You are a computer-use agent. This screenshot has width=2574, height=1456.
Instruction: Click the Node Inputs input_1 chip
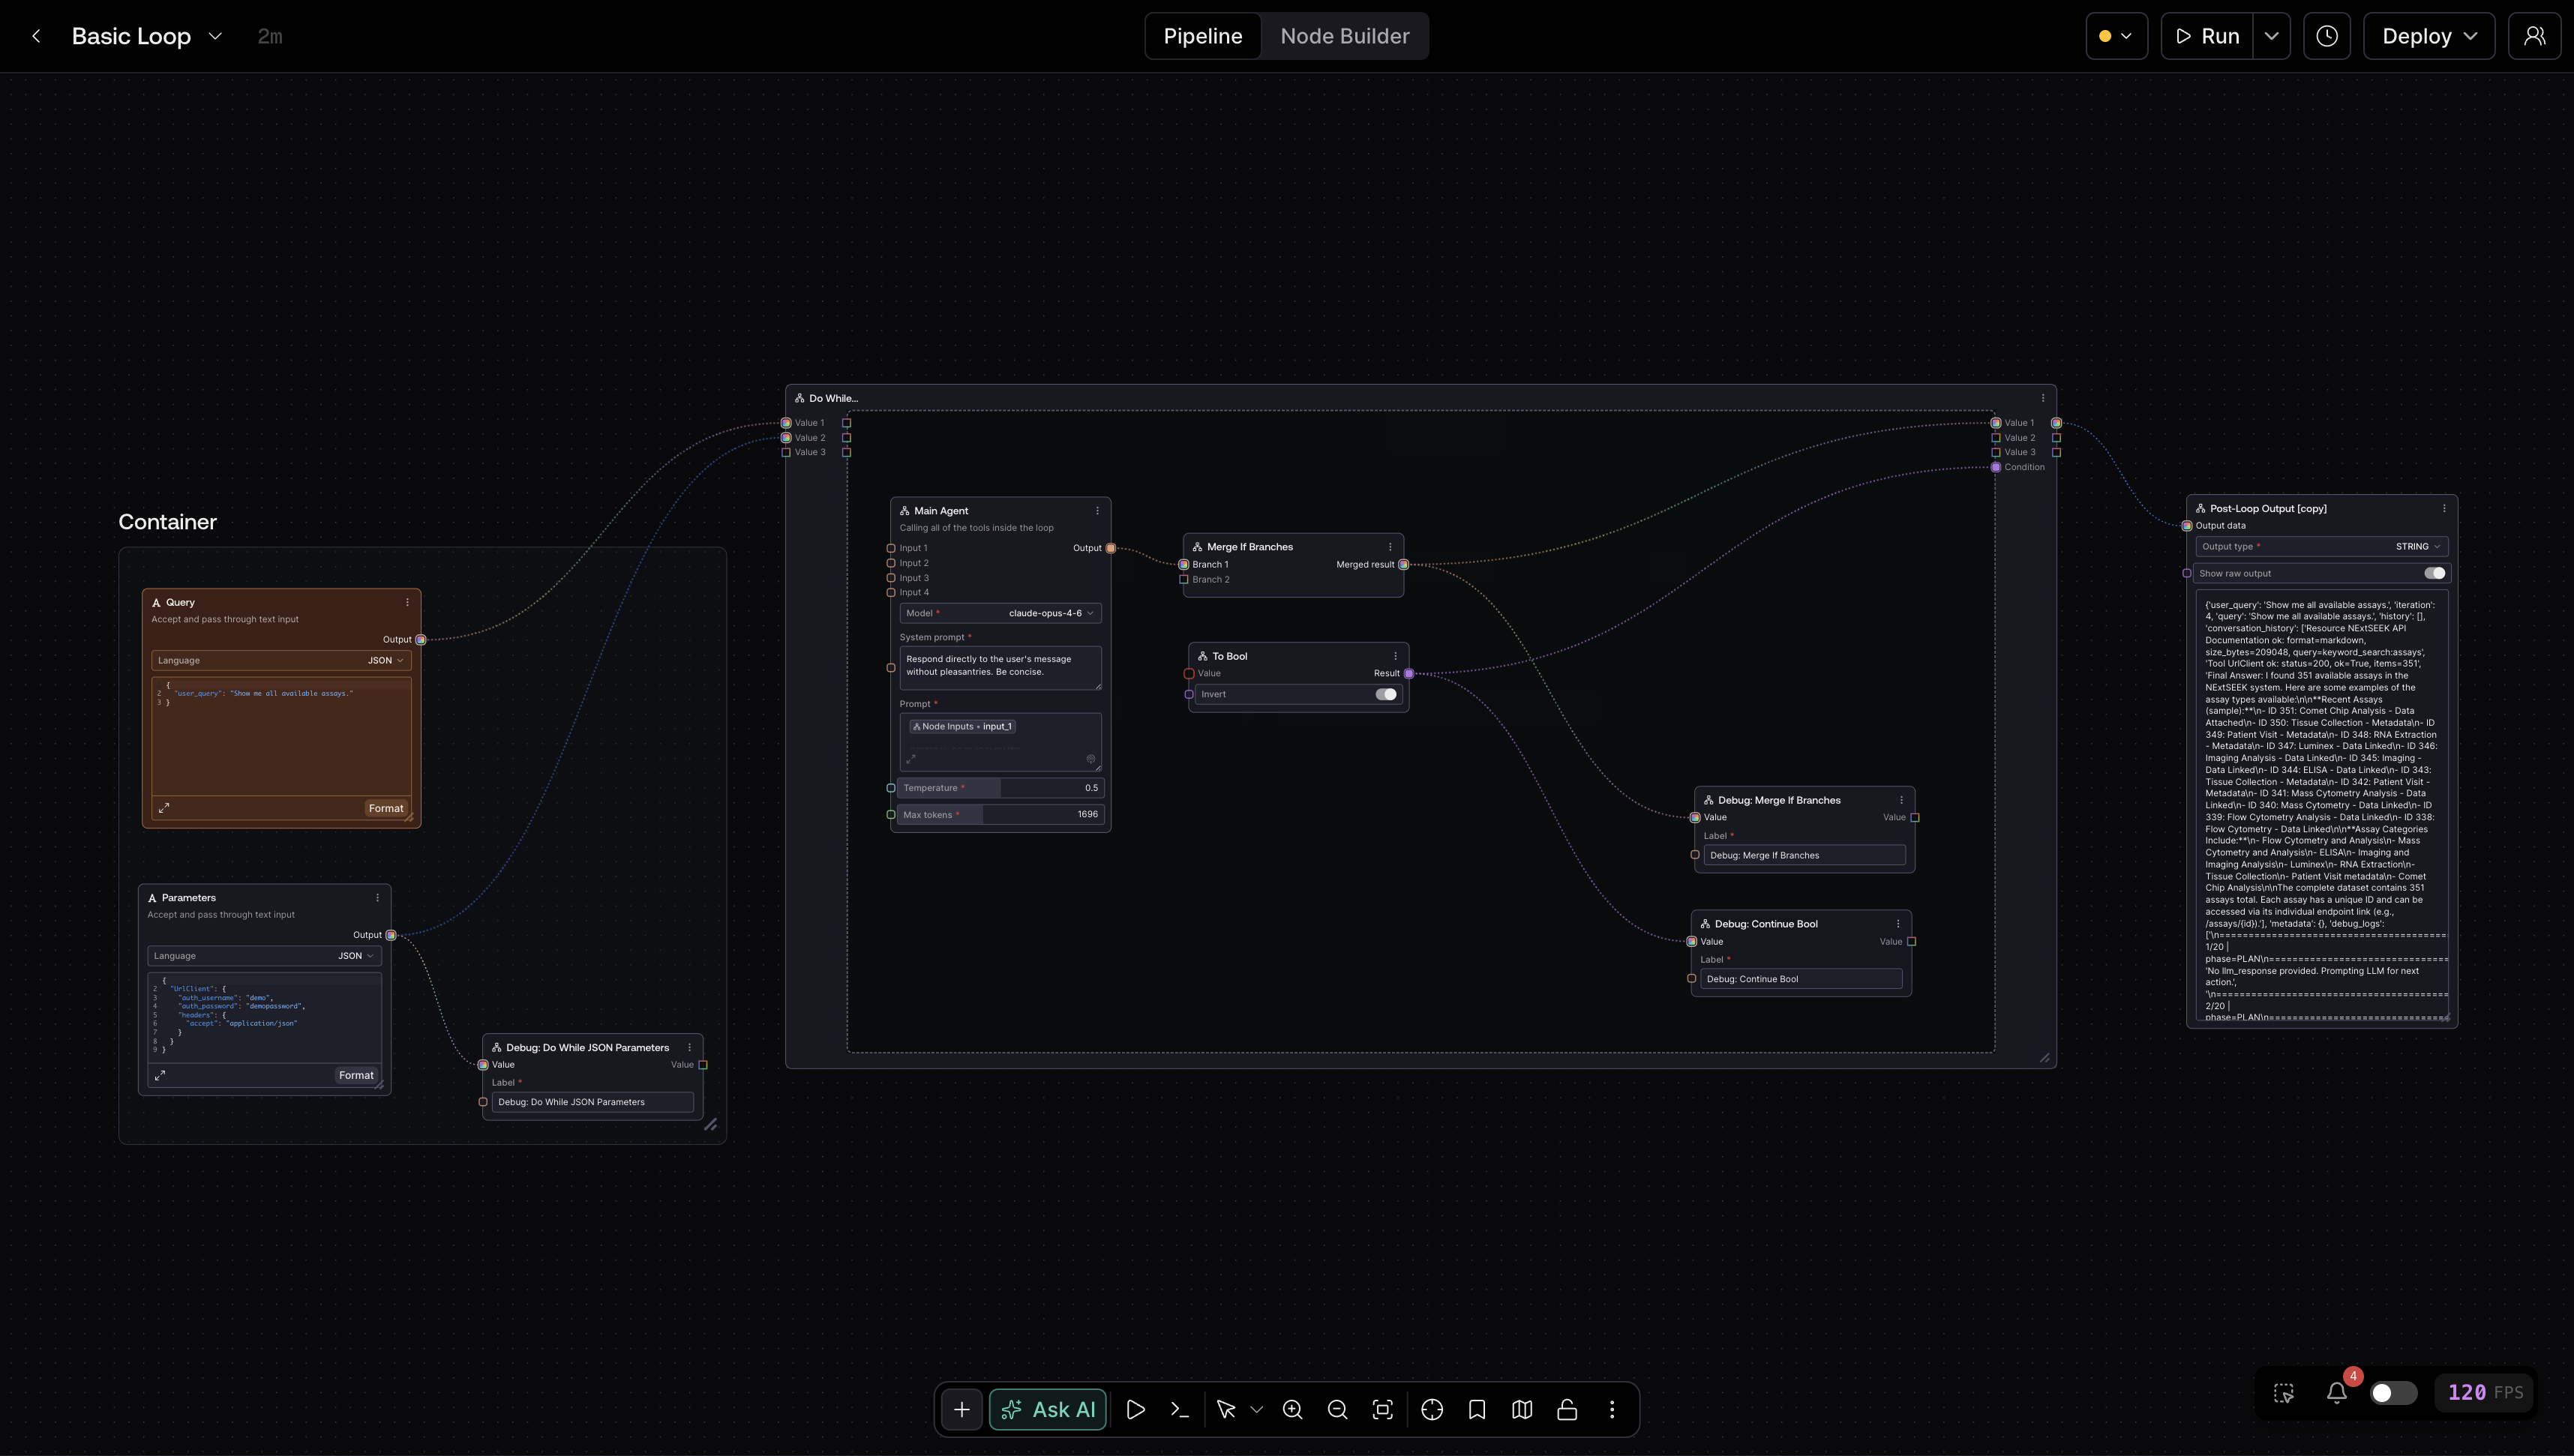(x=963, y=727)
